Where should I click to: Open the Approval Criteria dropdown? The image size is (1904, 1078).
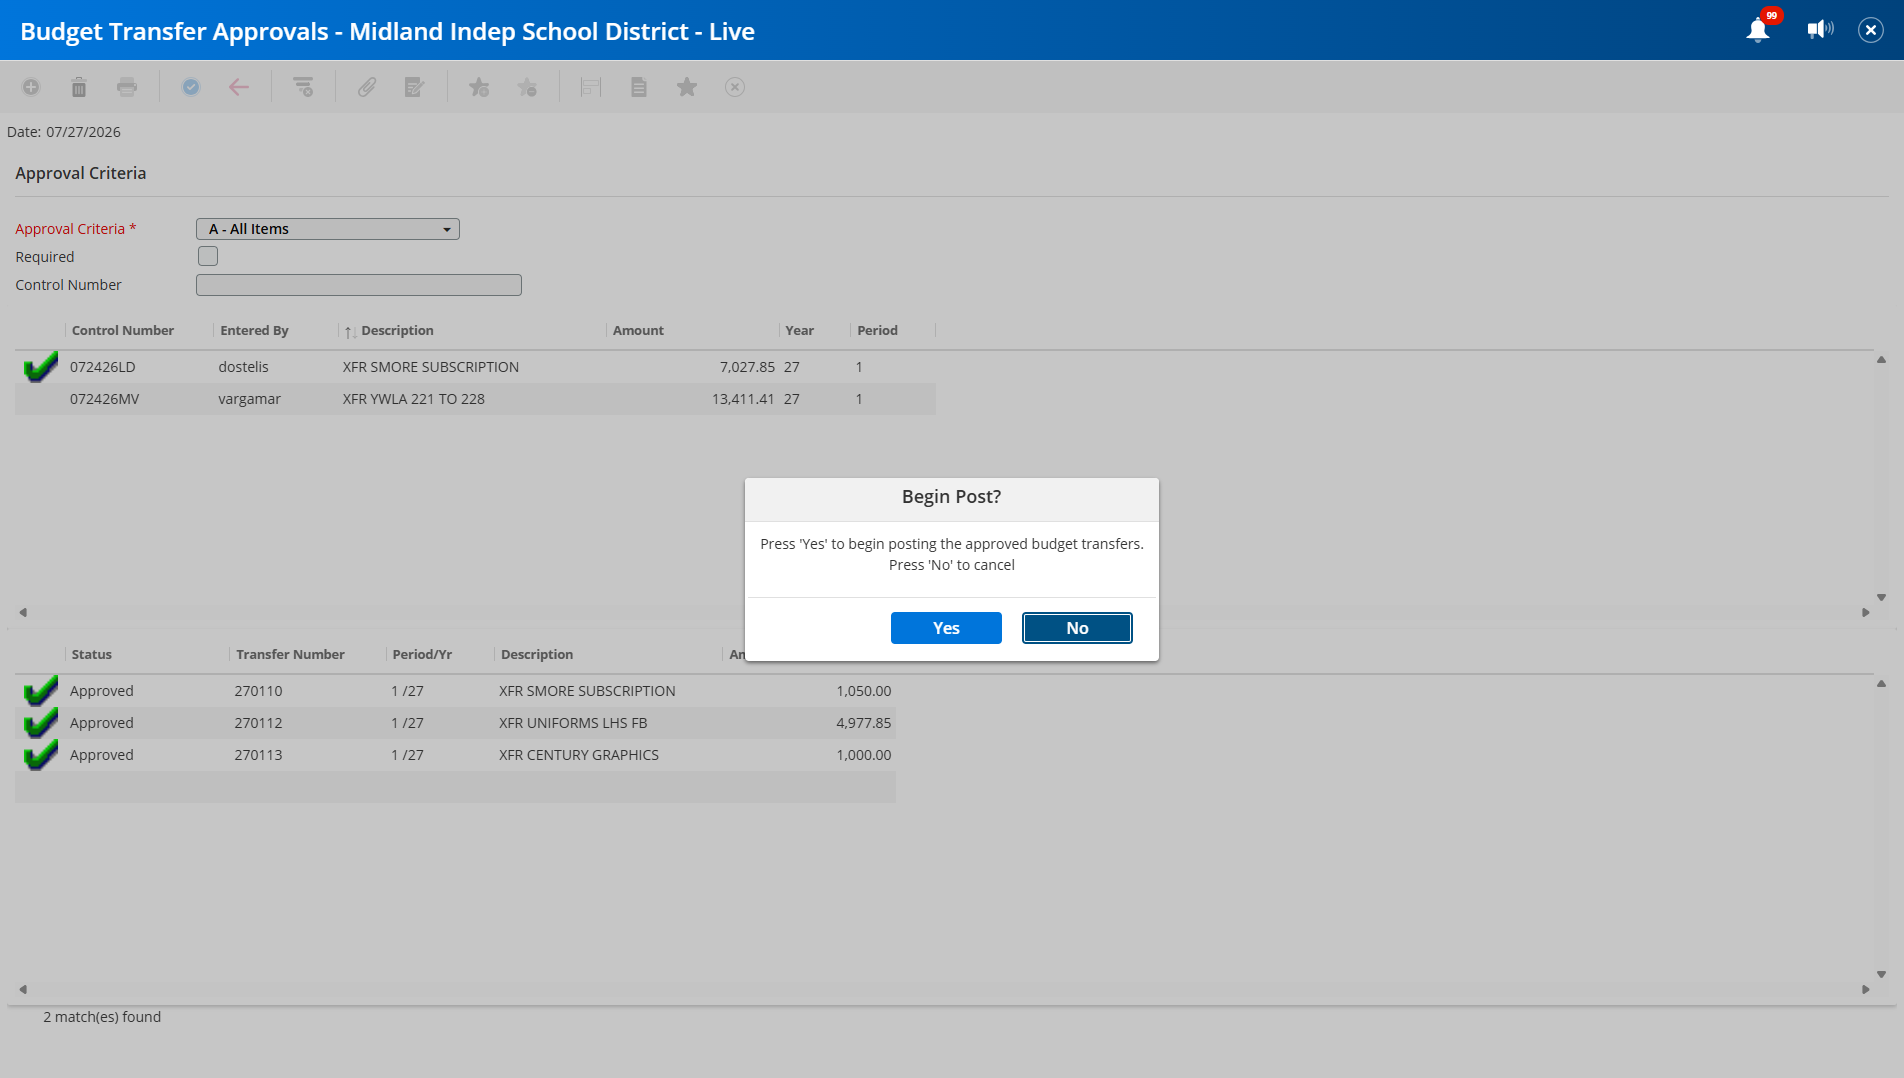tap(328, 229)
